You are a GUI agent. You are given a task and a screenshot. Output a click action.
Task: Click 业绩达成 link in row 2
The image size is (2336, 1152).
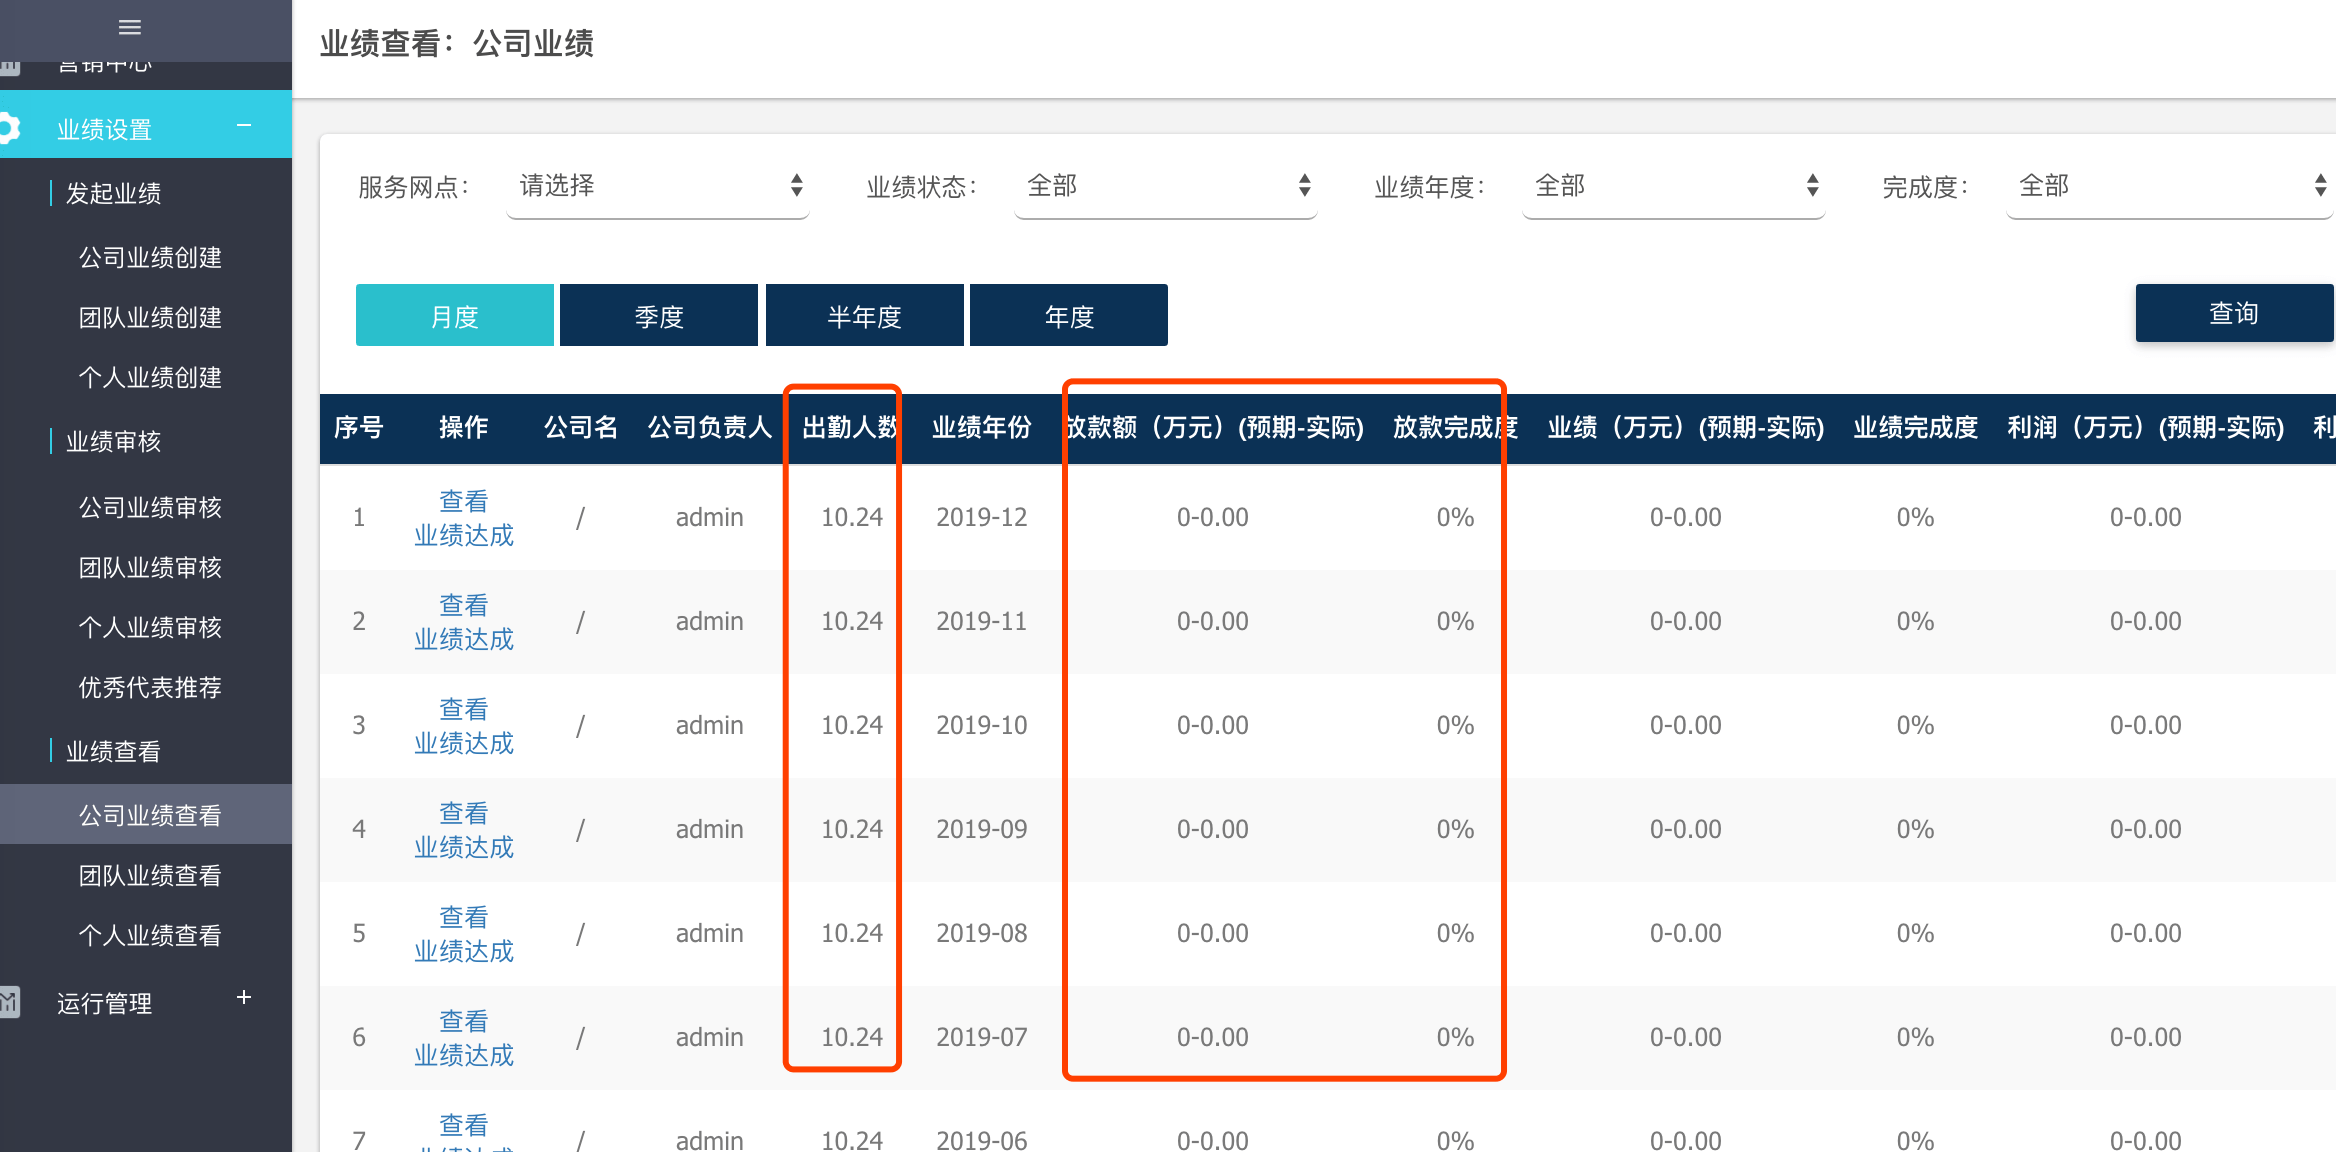coord(463,639)
